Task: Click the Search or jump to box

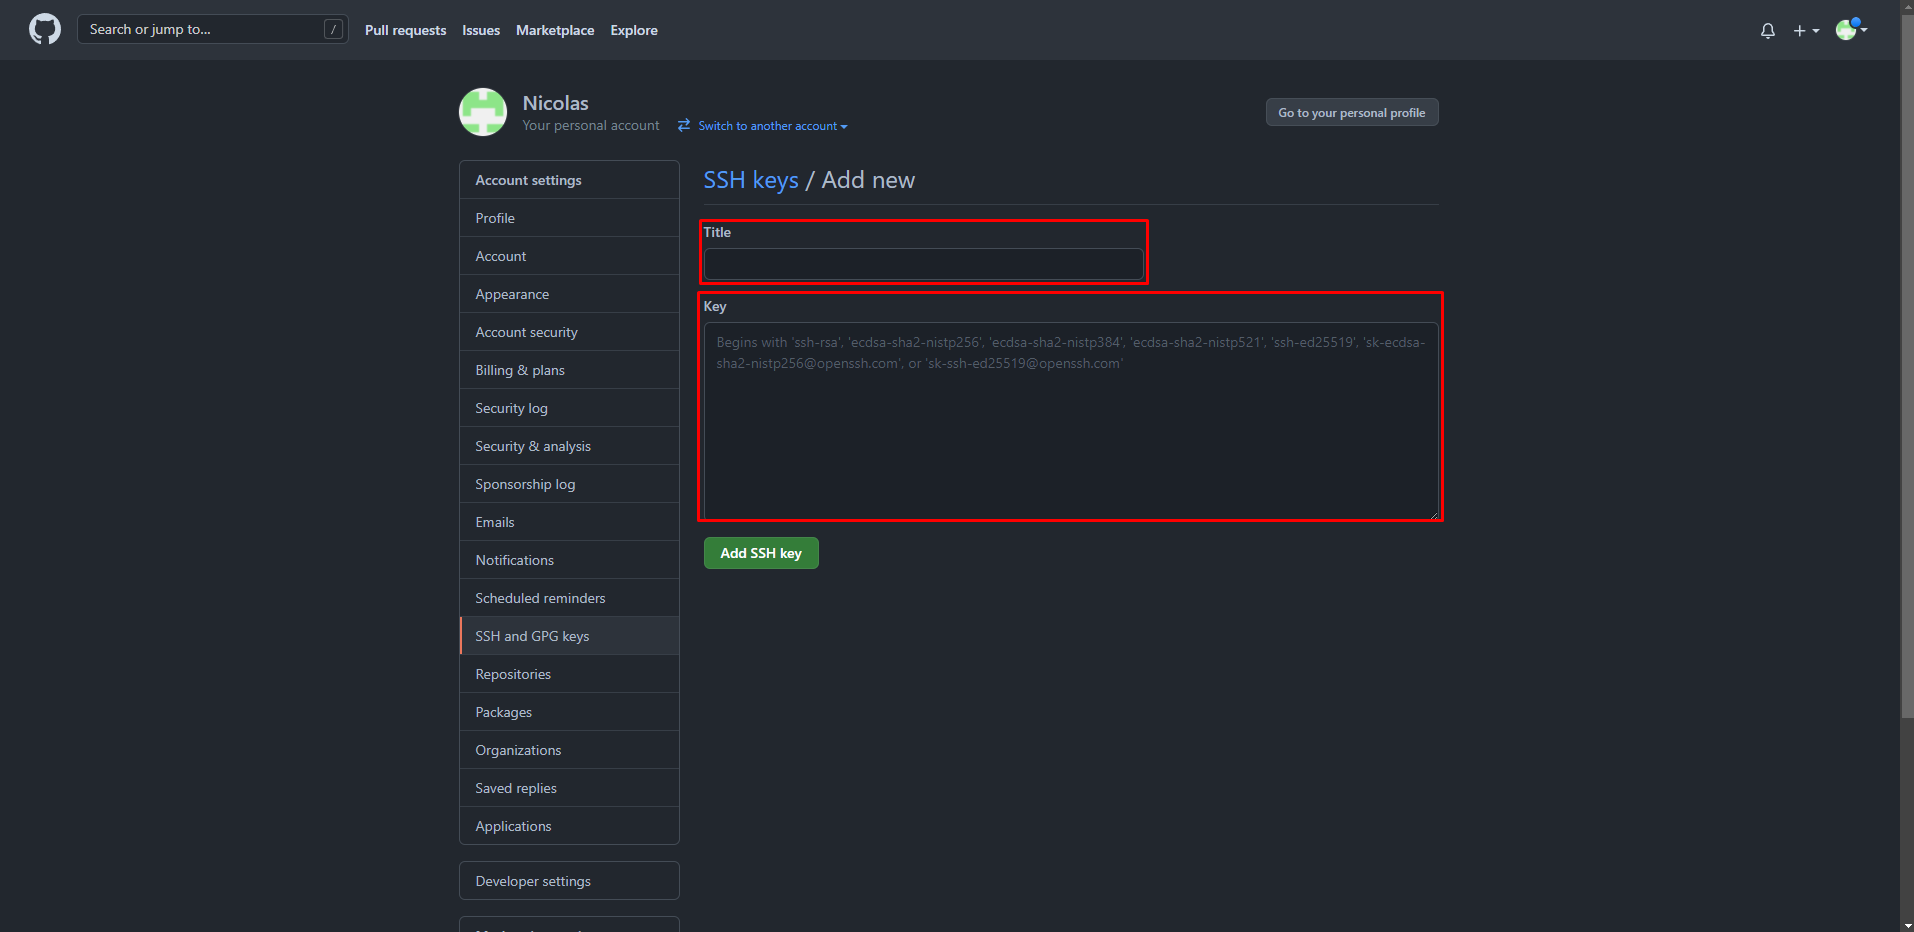Action: coord(200,30)
